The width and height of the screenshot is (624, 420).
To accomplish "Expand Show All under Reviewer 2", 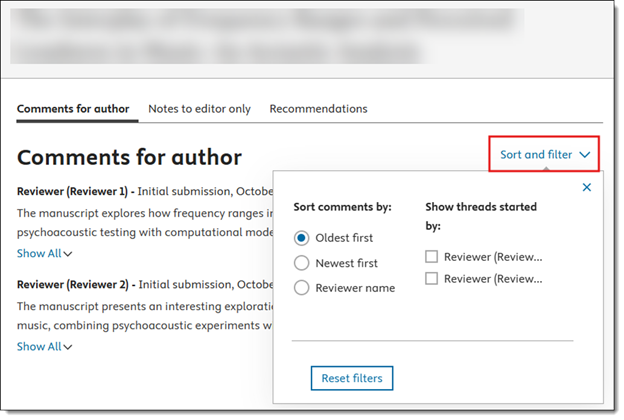I will click(x=44, y=347).
